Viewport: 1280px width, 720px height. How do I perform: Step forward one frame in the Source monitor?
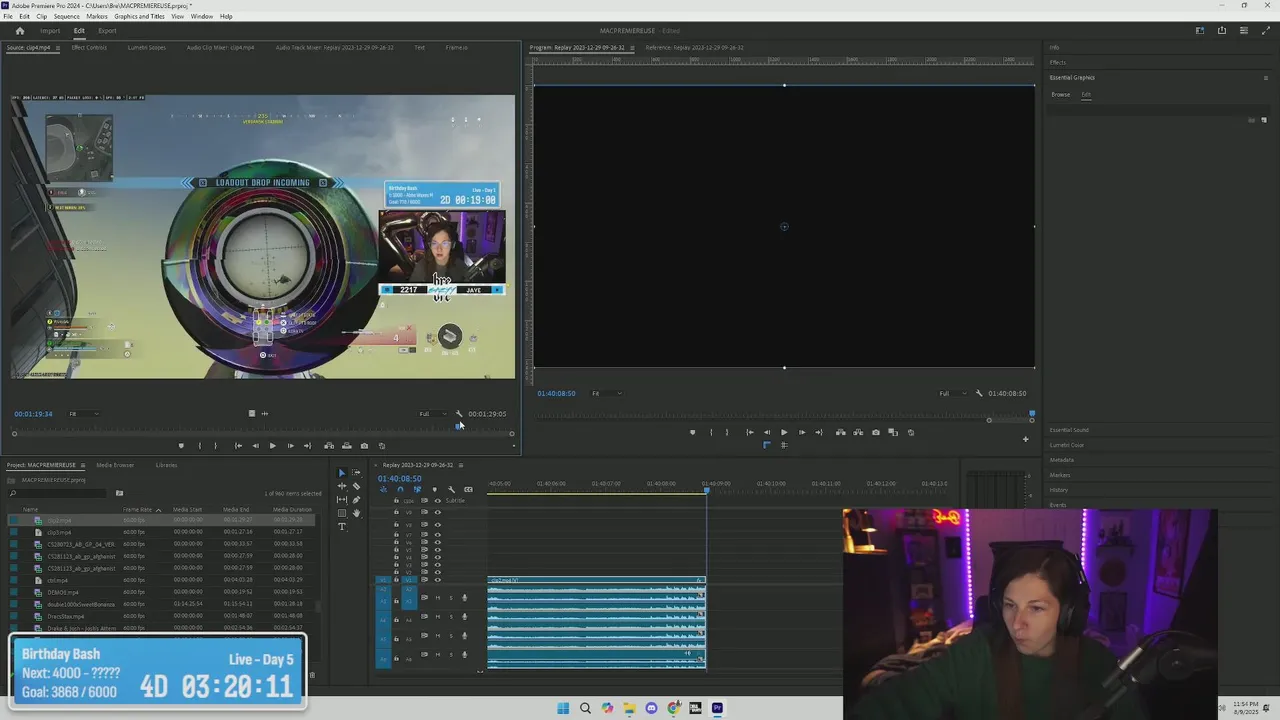tap(290, 446)
